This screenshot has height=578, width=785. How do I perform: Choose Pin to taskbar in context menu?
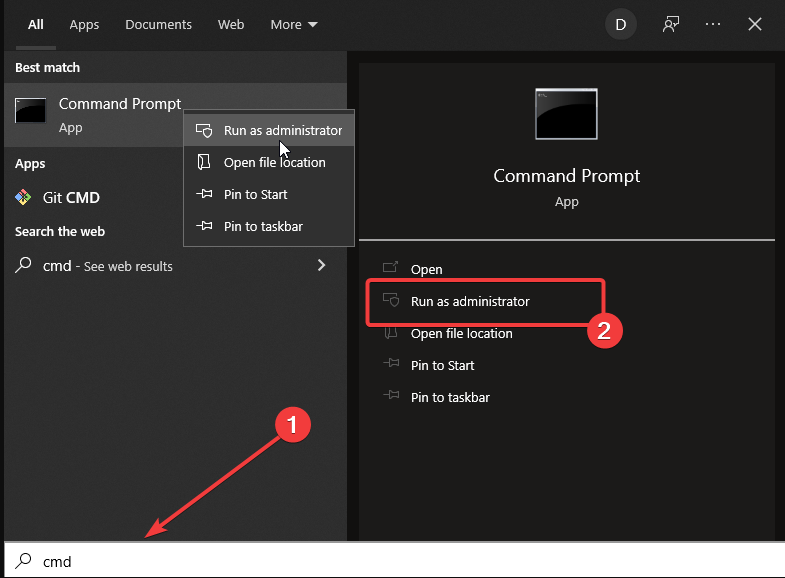tap(269, 226)
